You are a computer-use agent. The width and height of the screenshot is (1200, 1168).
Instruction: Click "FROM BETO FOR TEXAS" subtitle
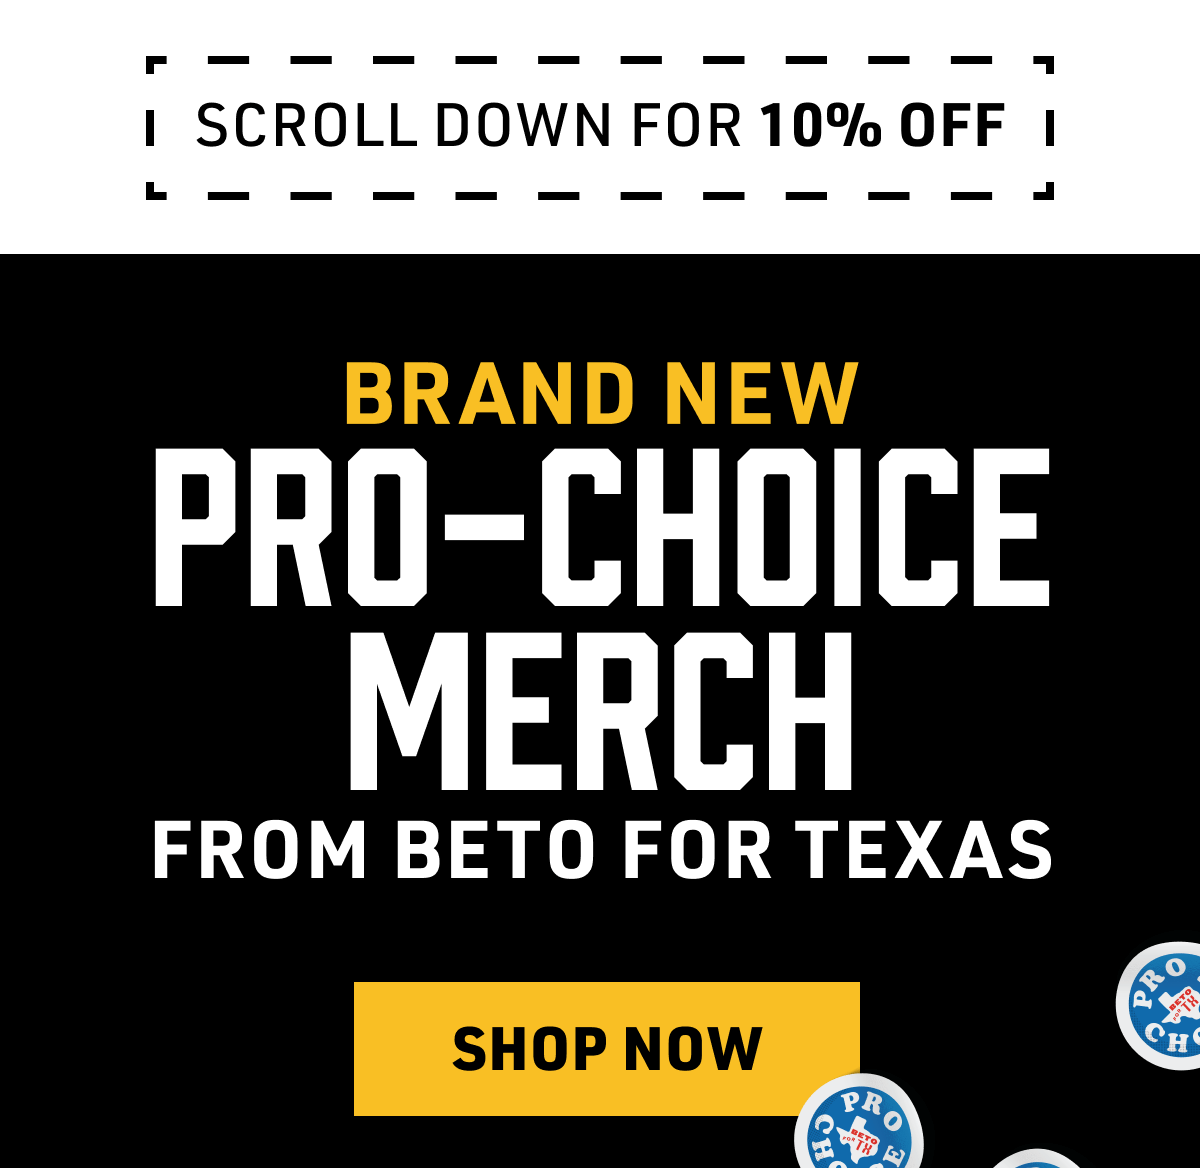point(602,850)
